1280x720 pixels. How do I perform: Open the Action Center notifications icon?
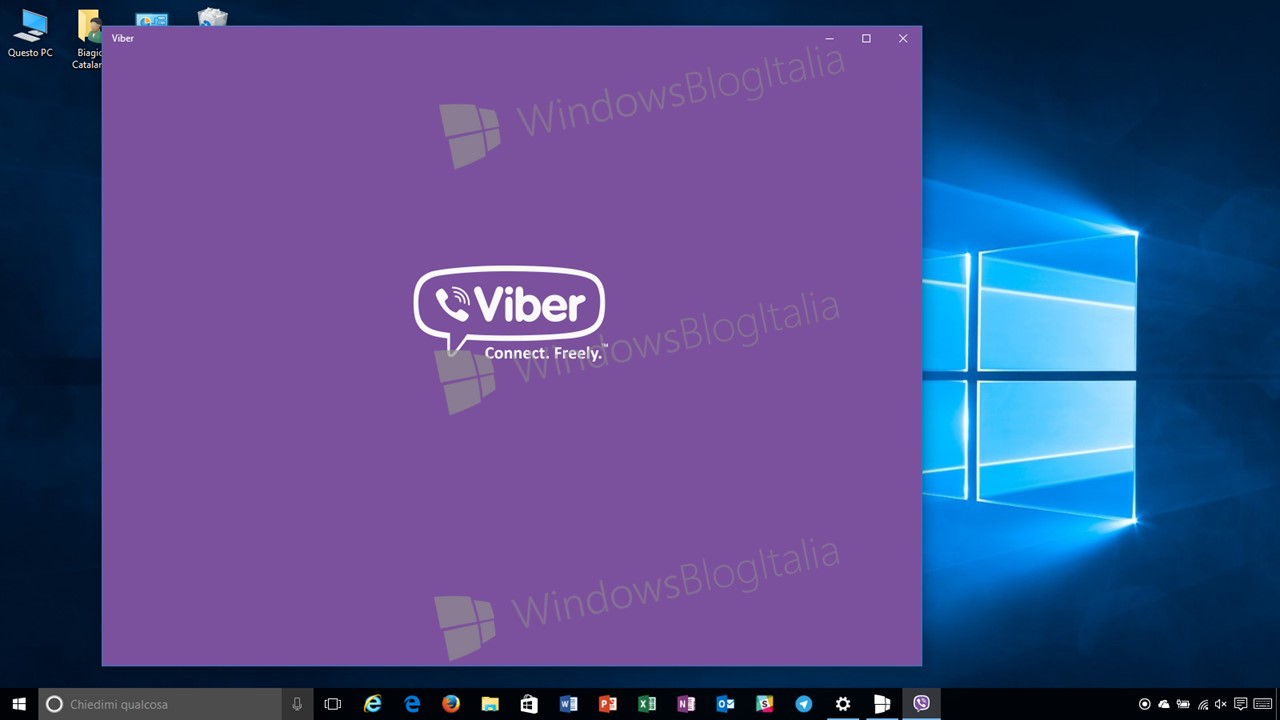1240,704
